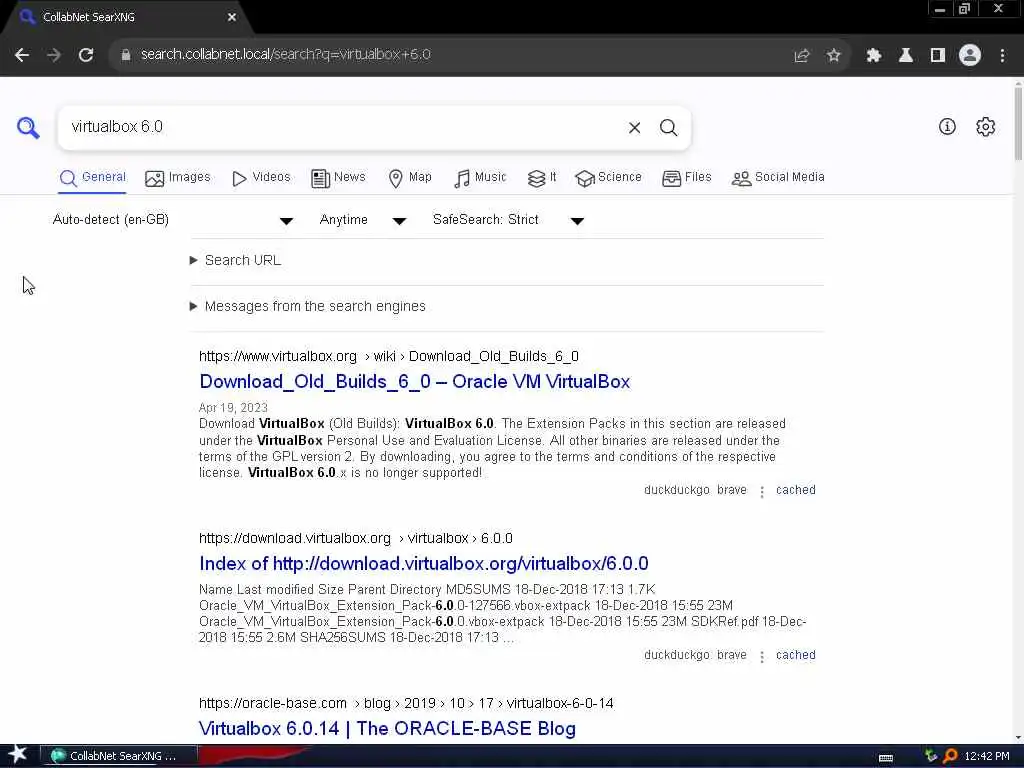Open preferences gear icon
Image resolution: width=1024 pixels, height=768 pixels.
tap(985, 127)
